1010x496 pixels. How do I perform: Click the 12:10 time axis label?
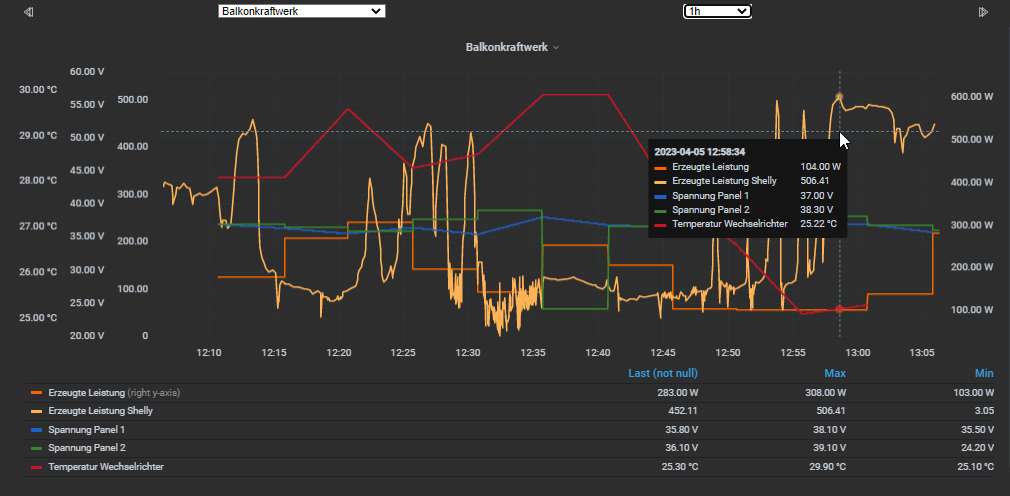pos(209,352)
